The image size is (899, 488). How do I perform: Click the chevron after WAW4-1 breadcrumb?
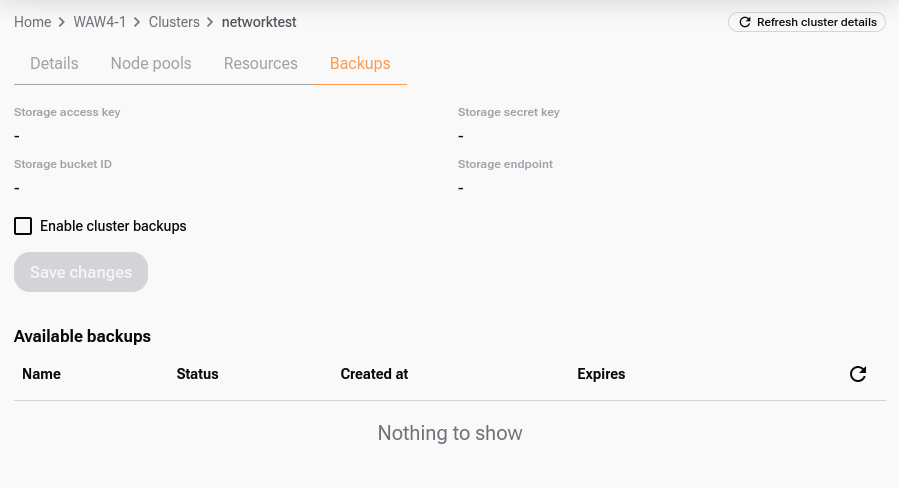(137, 22)
